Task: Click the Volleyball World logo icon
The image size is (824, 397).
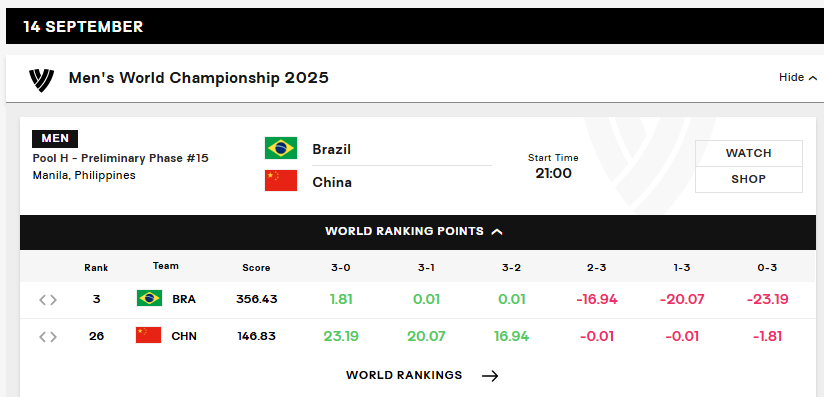Action: (42, 80)
